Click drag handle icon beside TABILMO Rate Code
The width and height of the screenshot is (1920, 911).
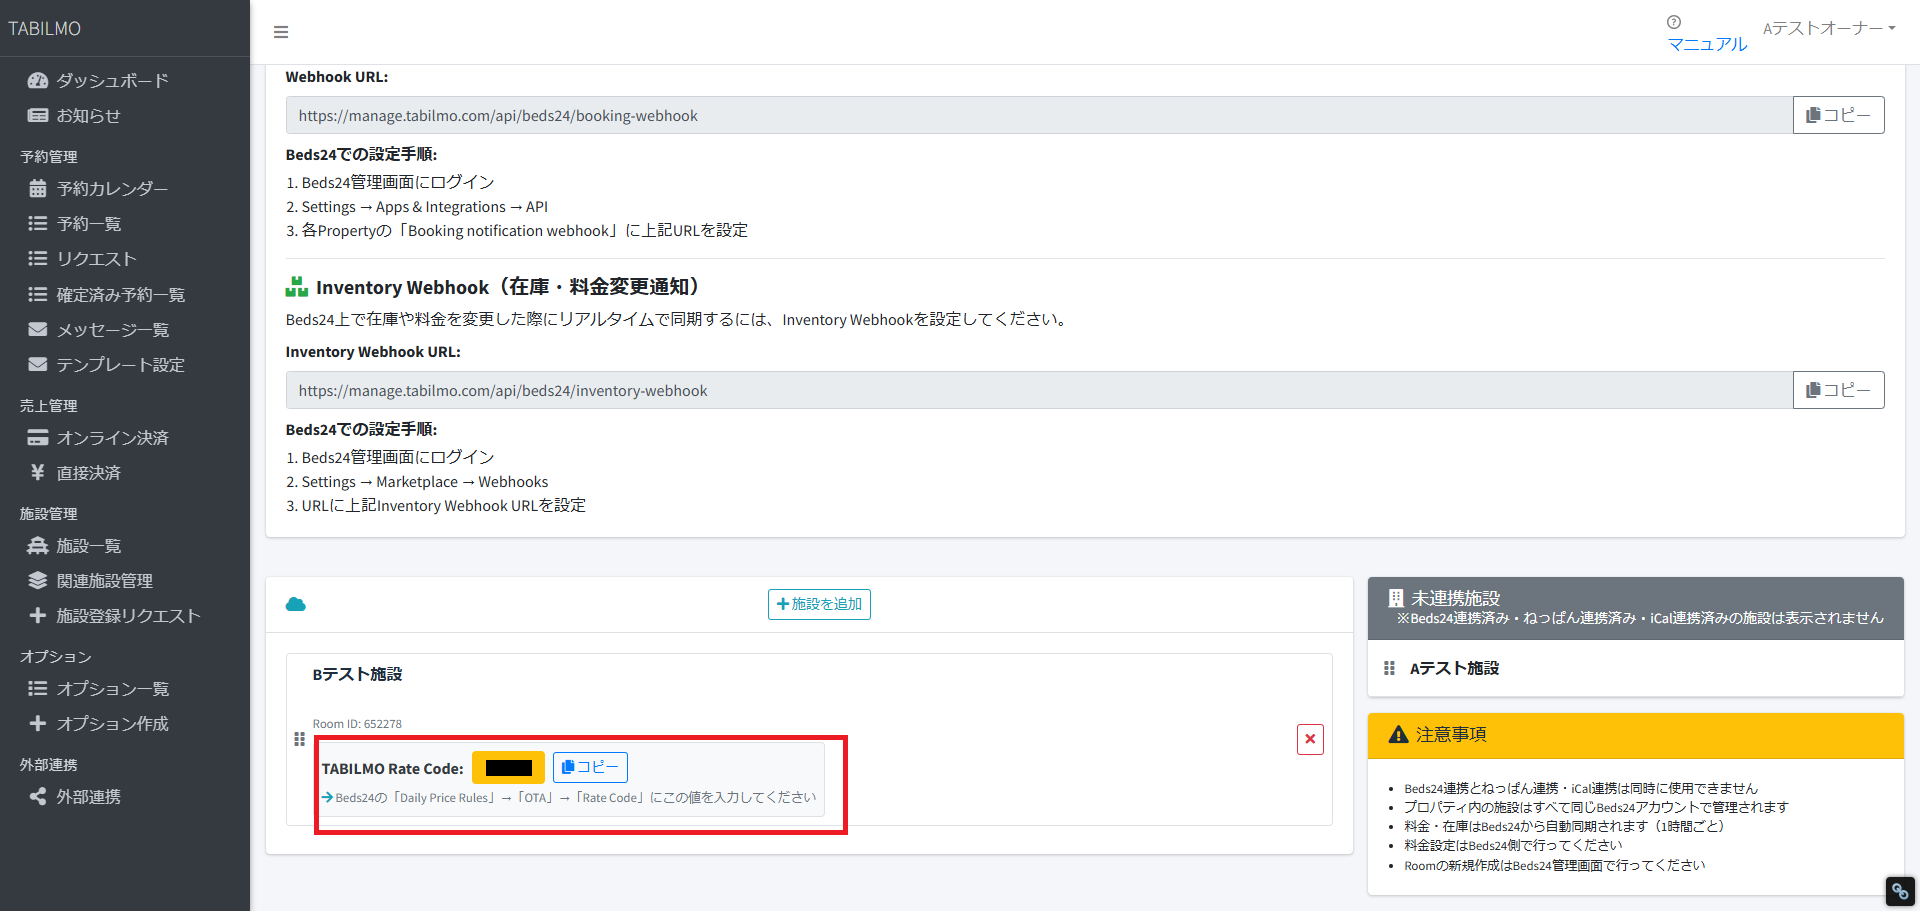pyautogui.click(x=299, y=739)
